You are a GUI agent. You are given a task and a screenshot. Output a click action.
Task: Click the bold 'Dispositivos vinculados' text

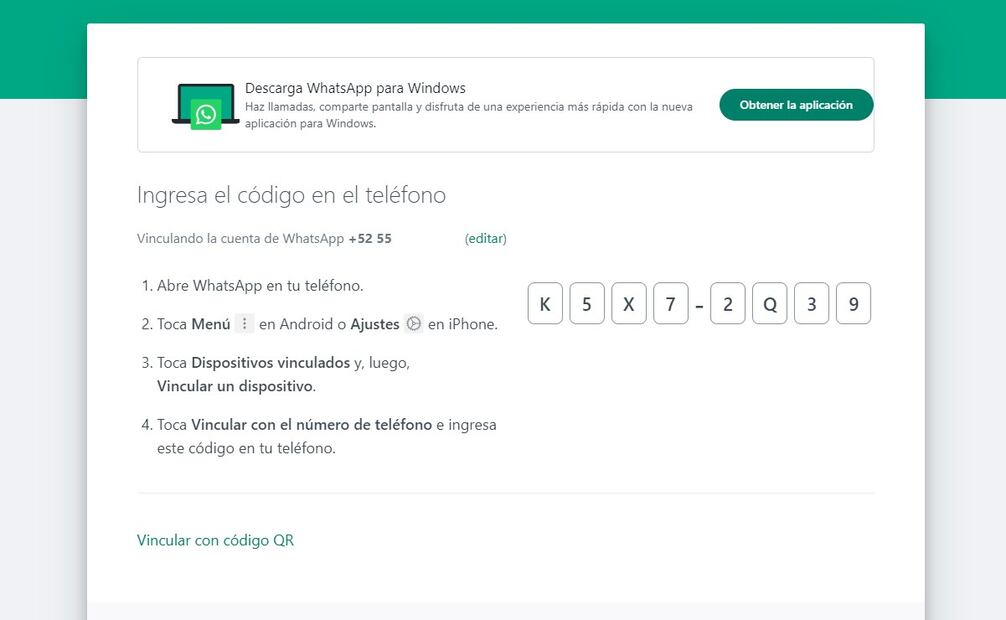pos(270,363)
